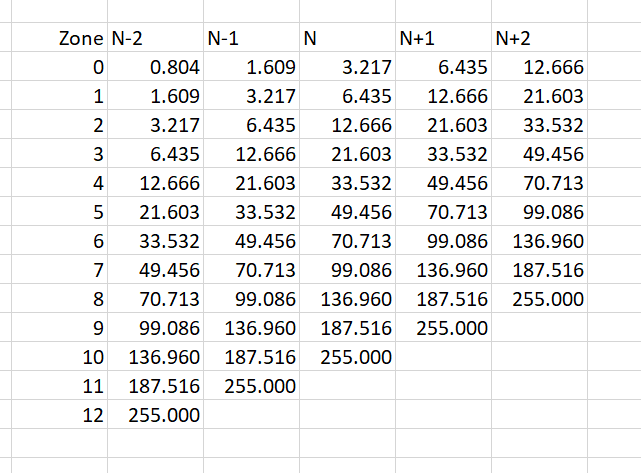641x473 pixels.
Task: Select 187.516 in Zone 9 row
Action: [348, 327]
